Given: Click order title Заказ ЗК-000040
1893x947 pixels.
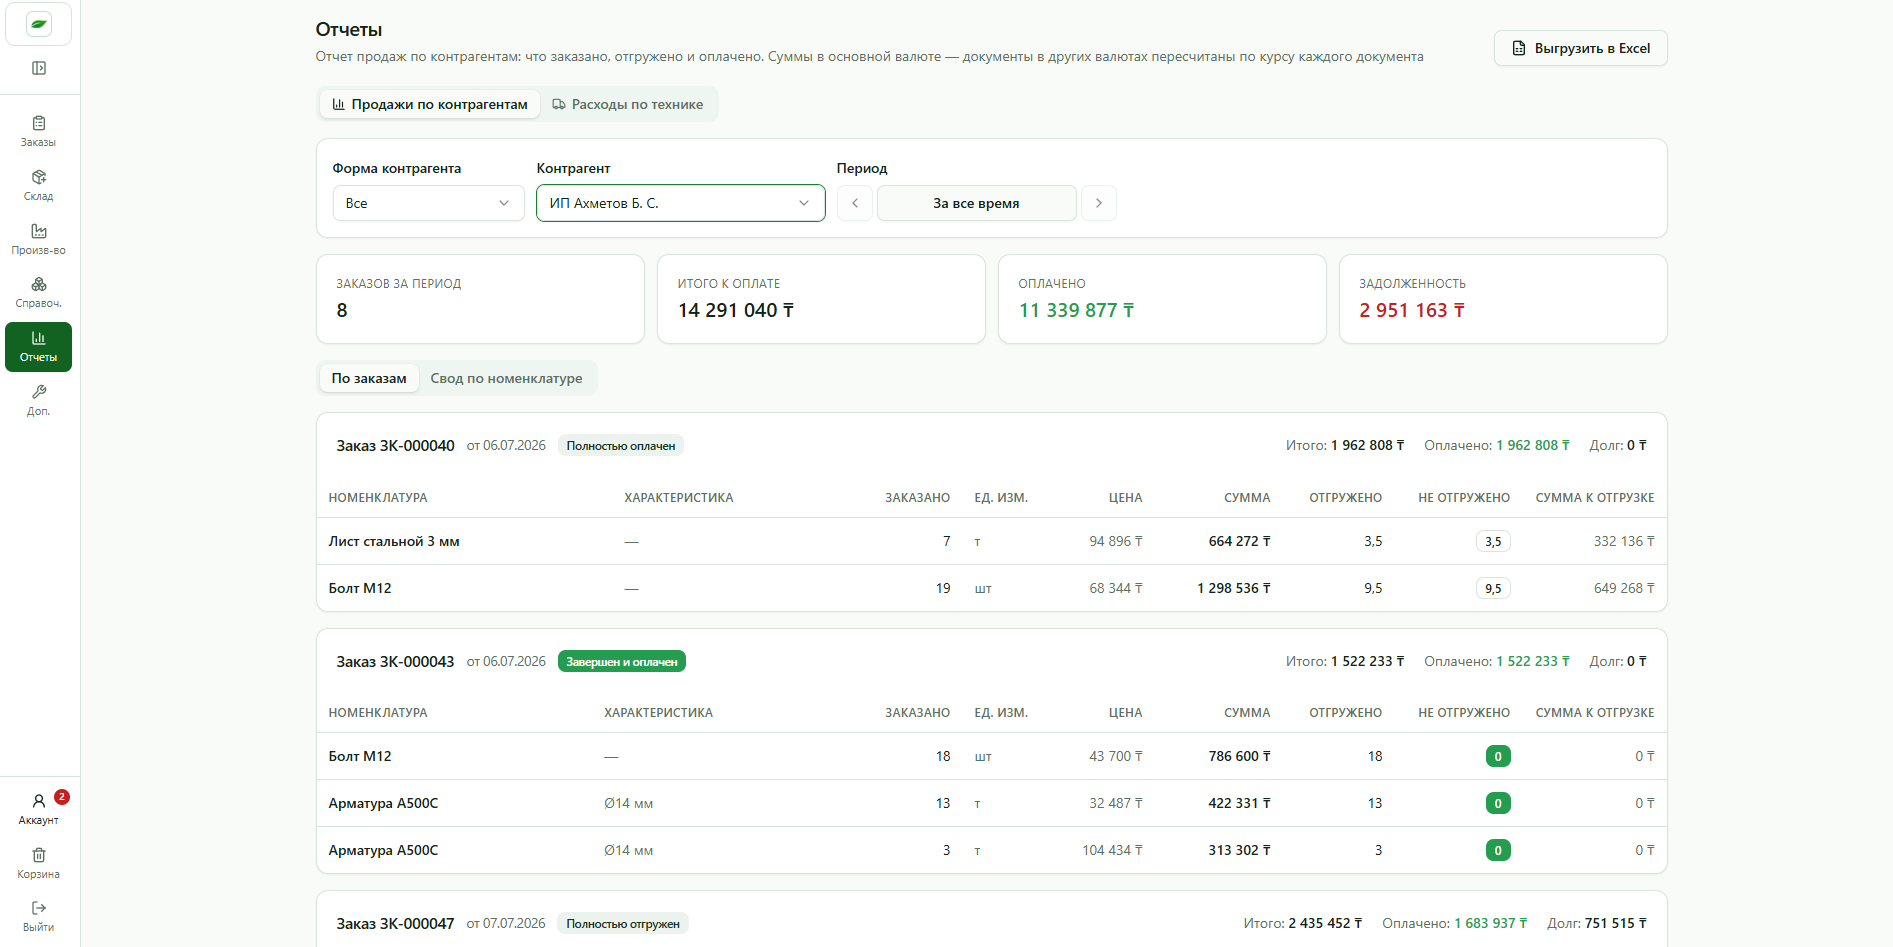Looking at the screenshot, I should tap(395, 446).
